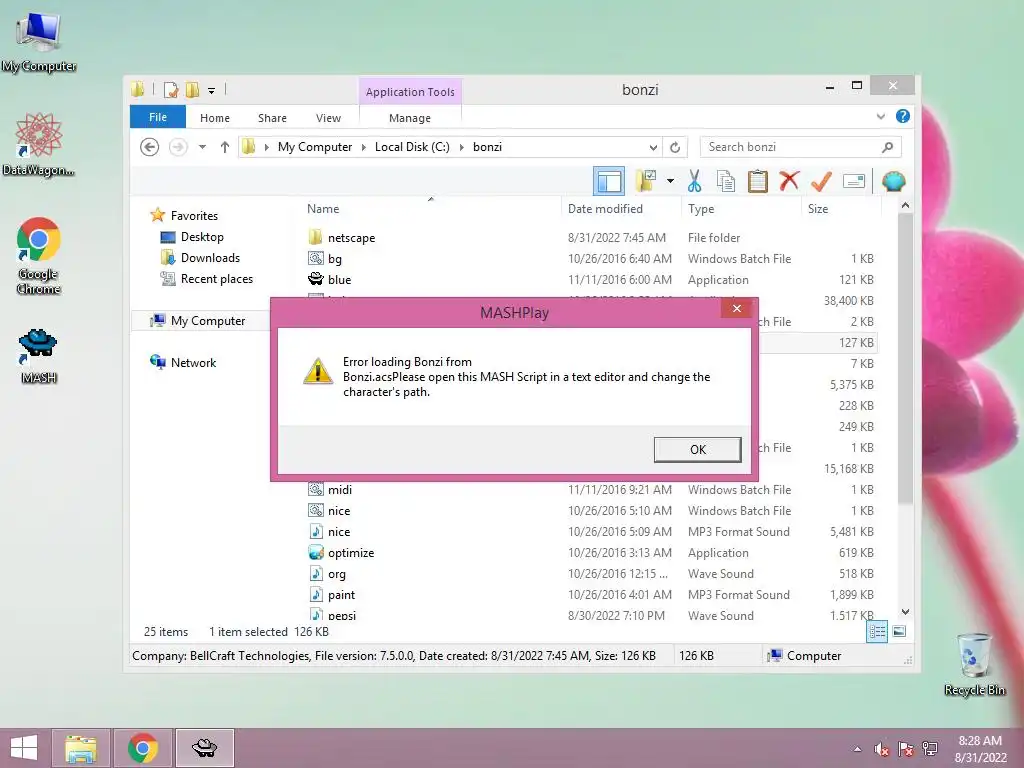Expand the ribbon with the chevron
The width and height of the screenshot is (1024, 768).
tap(880, 116)
